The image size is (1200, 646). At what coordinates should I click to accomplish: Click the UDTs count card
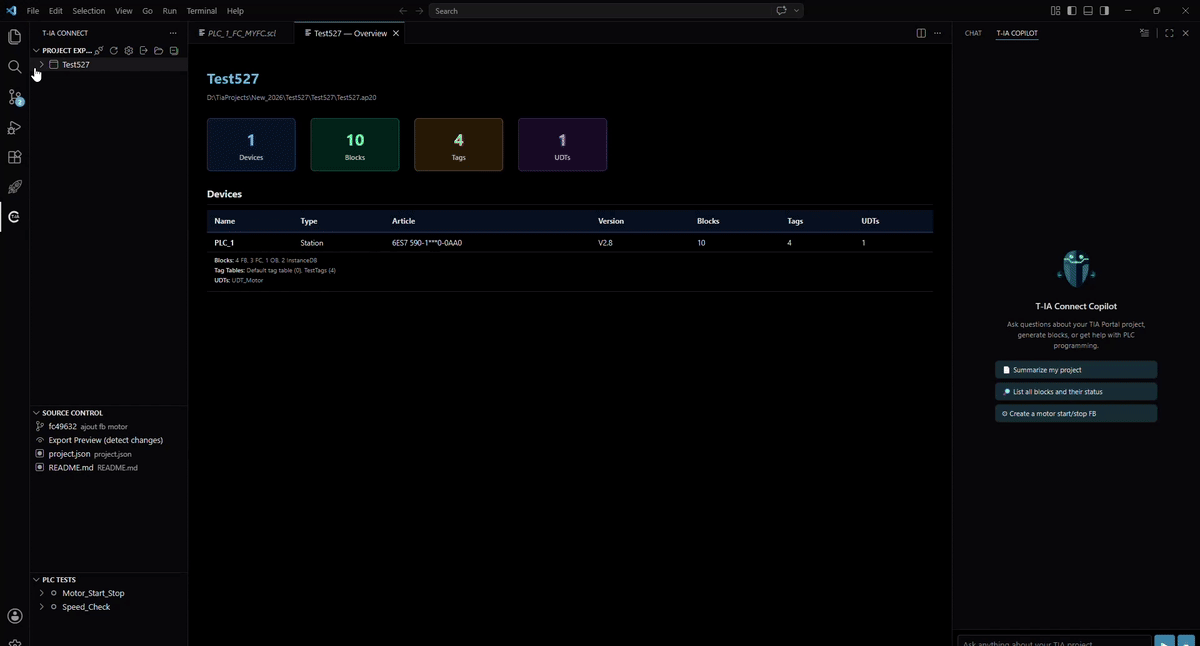562,145
